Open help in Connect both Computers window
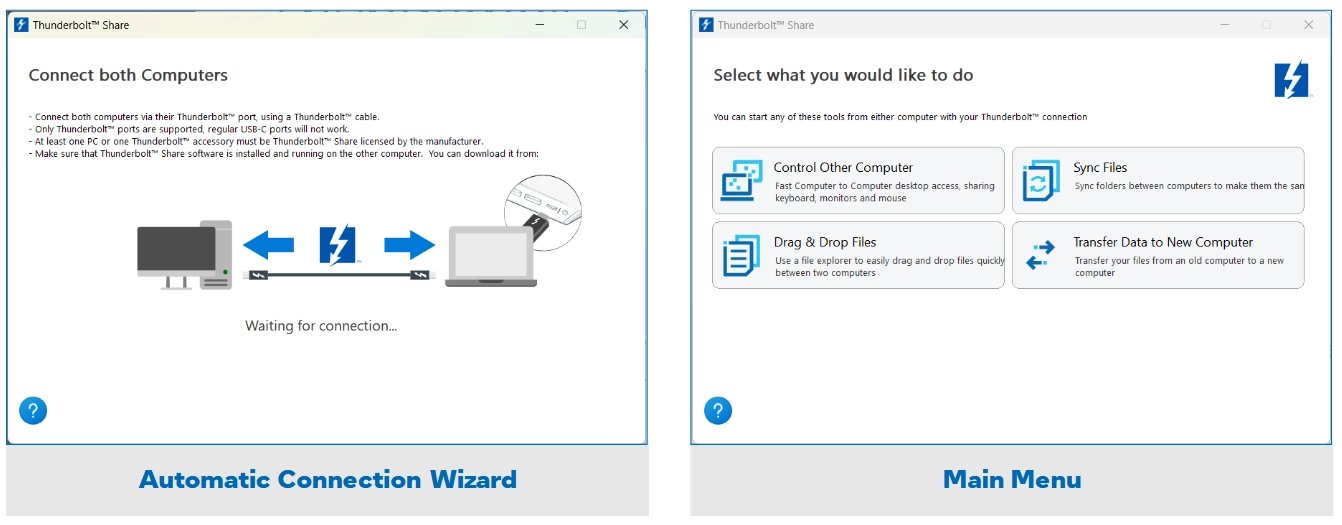1342x525 pixels. 33,410
